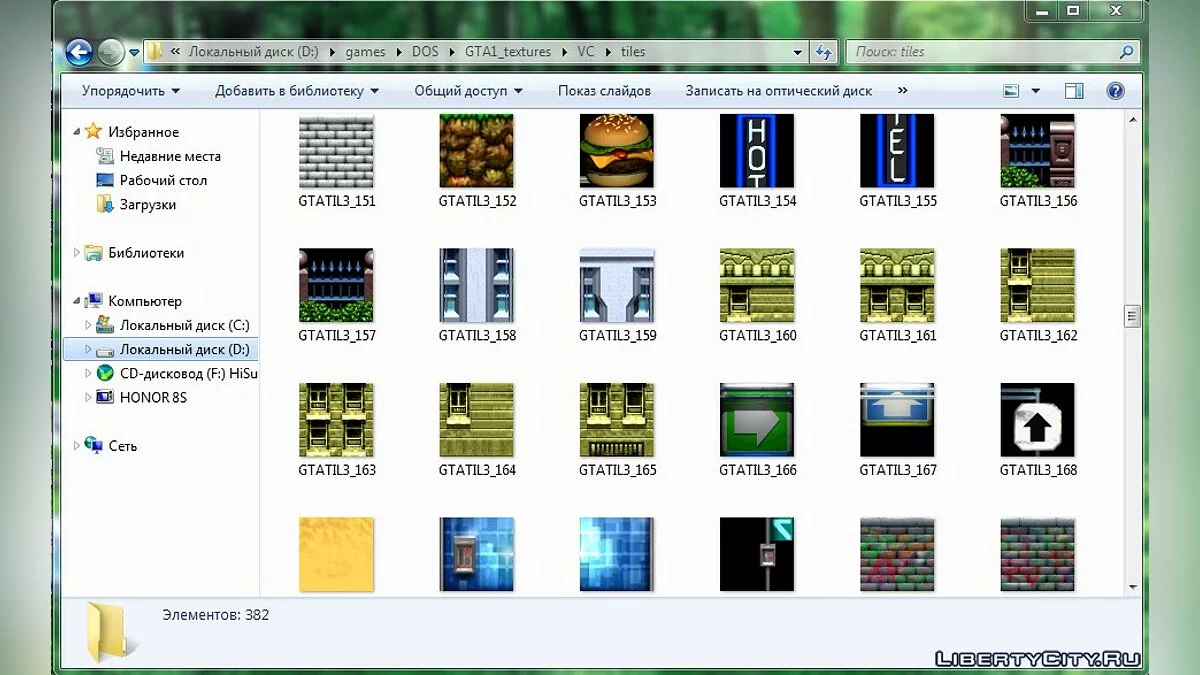Image resolution: width=1200 pixels, height=675 pixels.
Task: Open the Загрузки folder in Favorites
Action: tap(147, 204)
